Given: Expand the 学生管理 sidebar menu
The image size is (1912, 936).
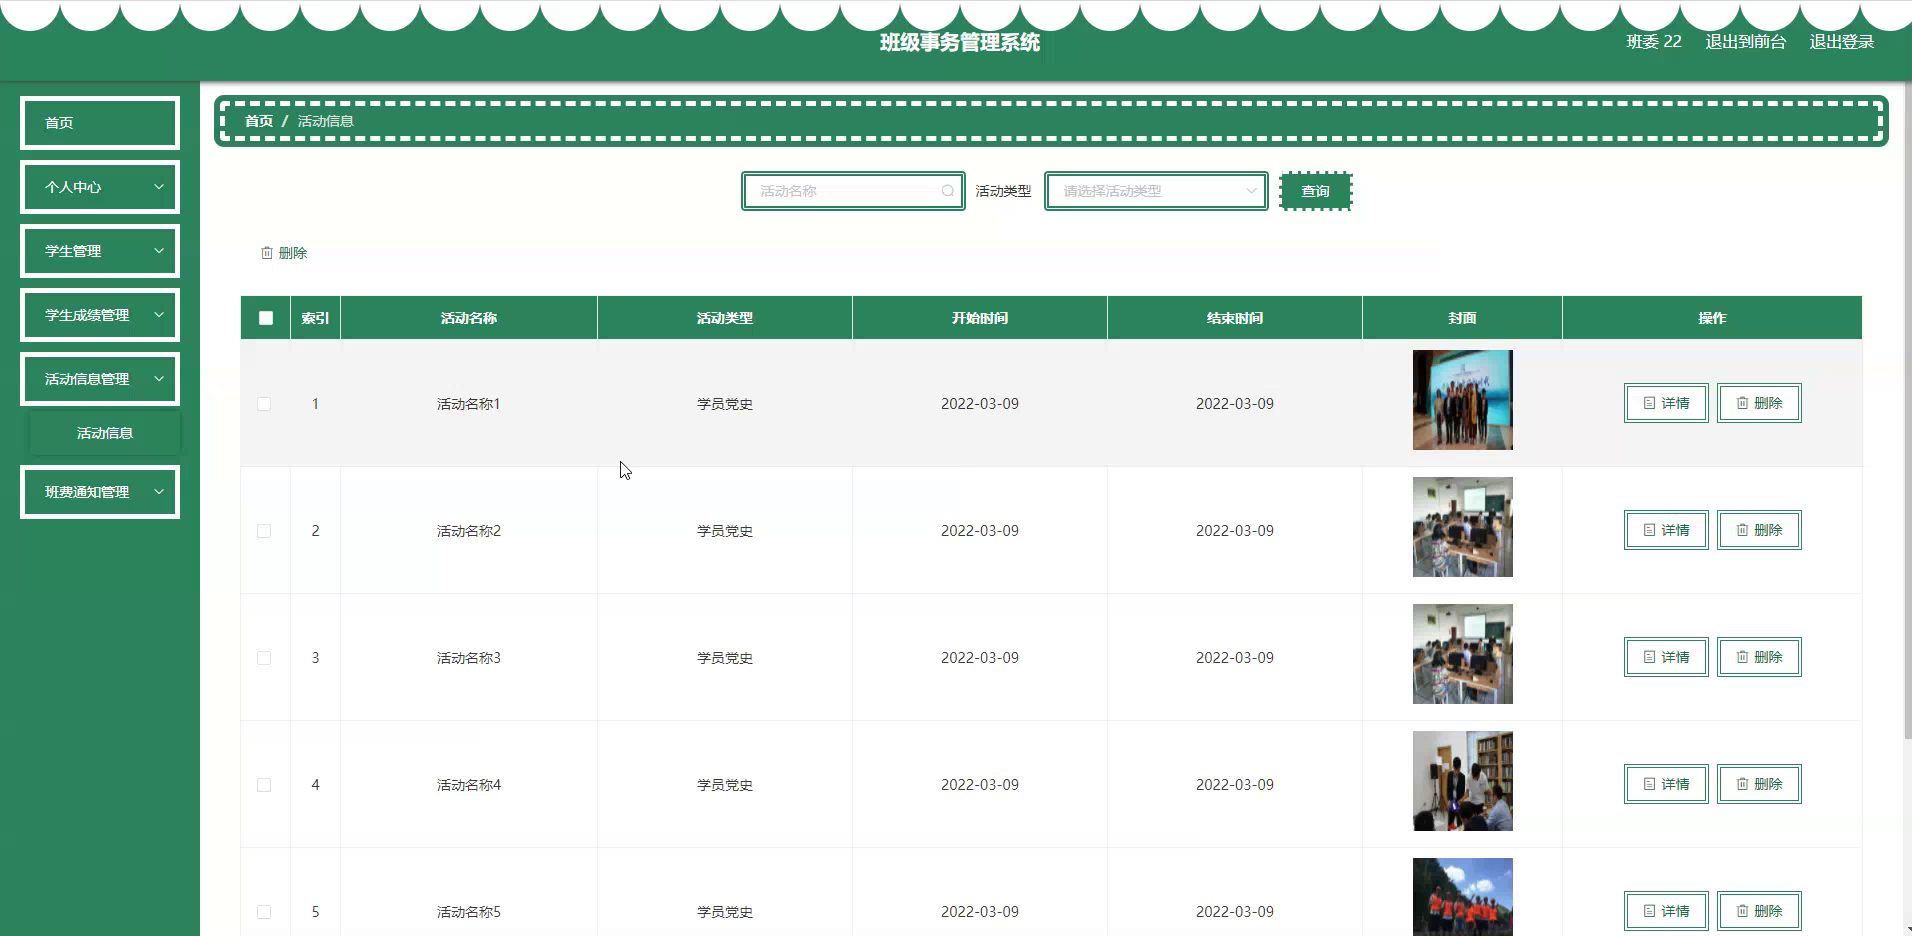Looking at the screenshot, I should (x=100, y=251).
